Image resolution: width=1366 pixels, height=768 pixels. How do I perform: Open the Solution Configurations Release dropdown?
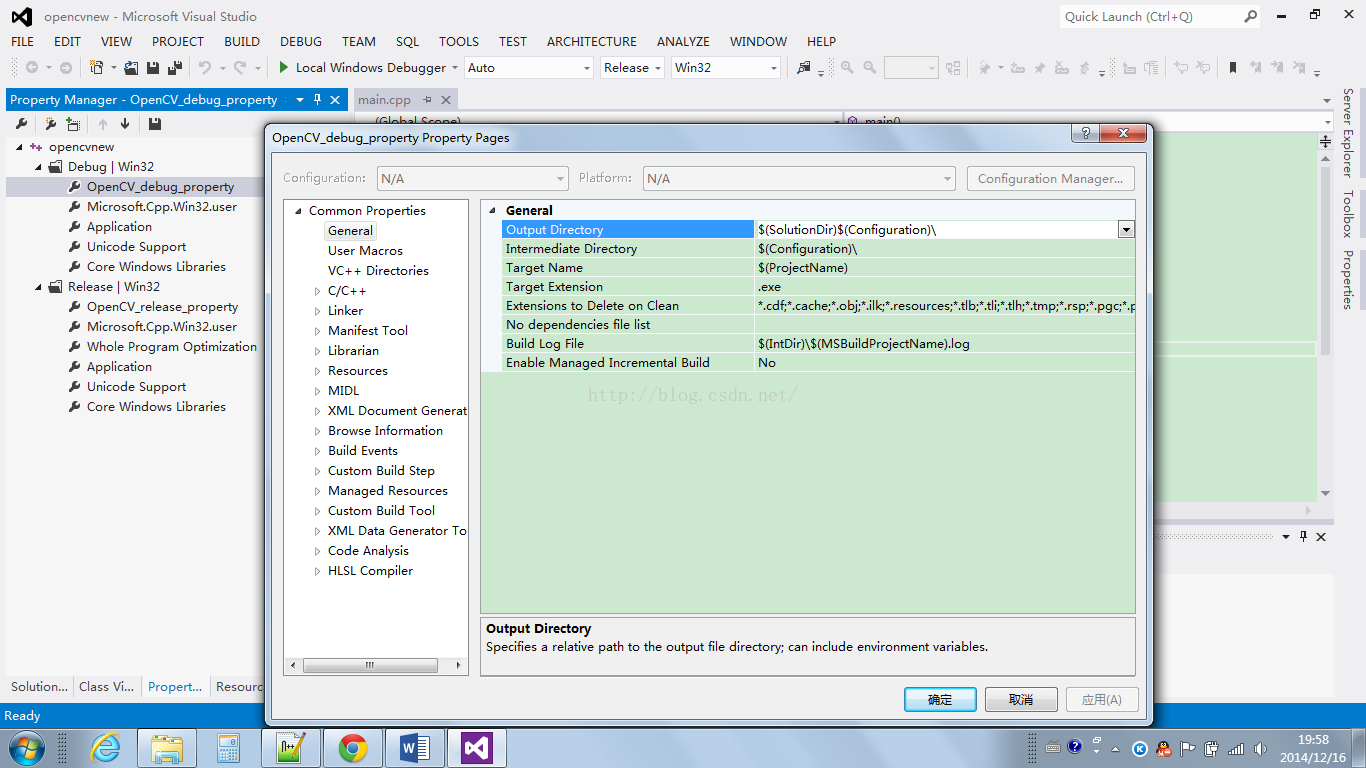[658, 68]
